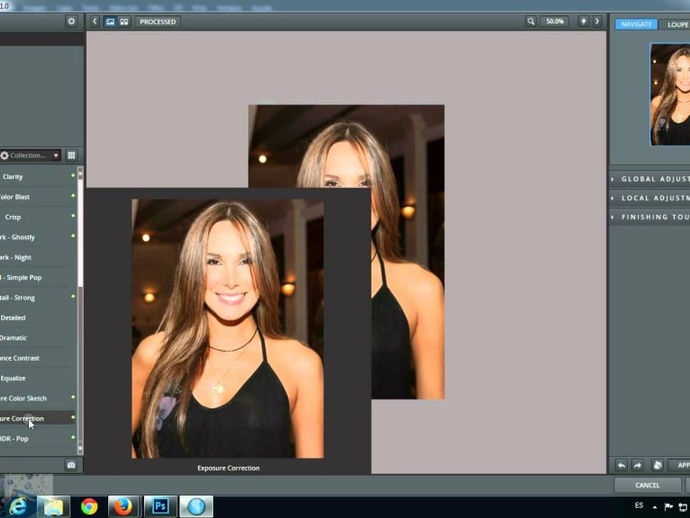690x518 pixels.
Task: Click the undo arrow icon
Action: click(621, 465)
